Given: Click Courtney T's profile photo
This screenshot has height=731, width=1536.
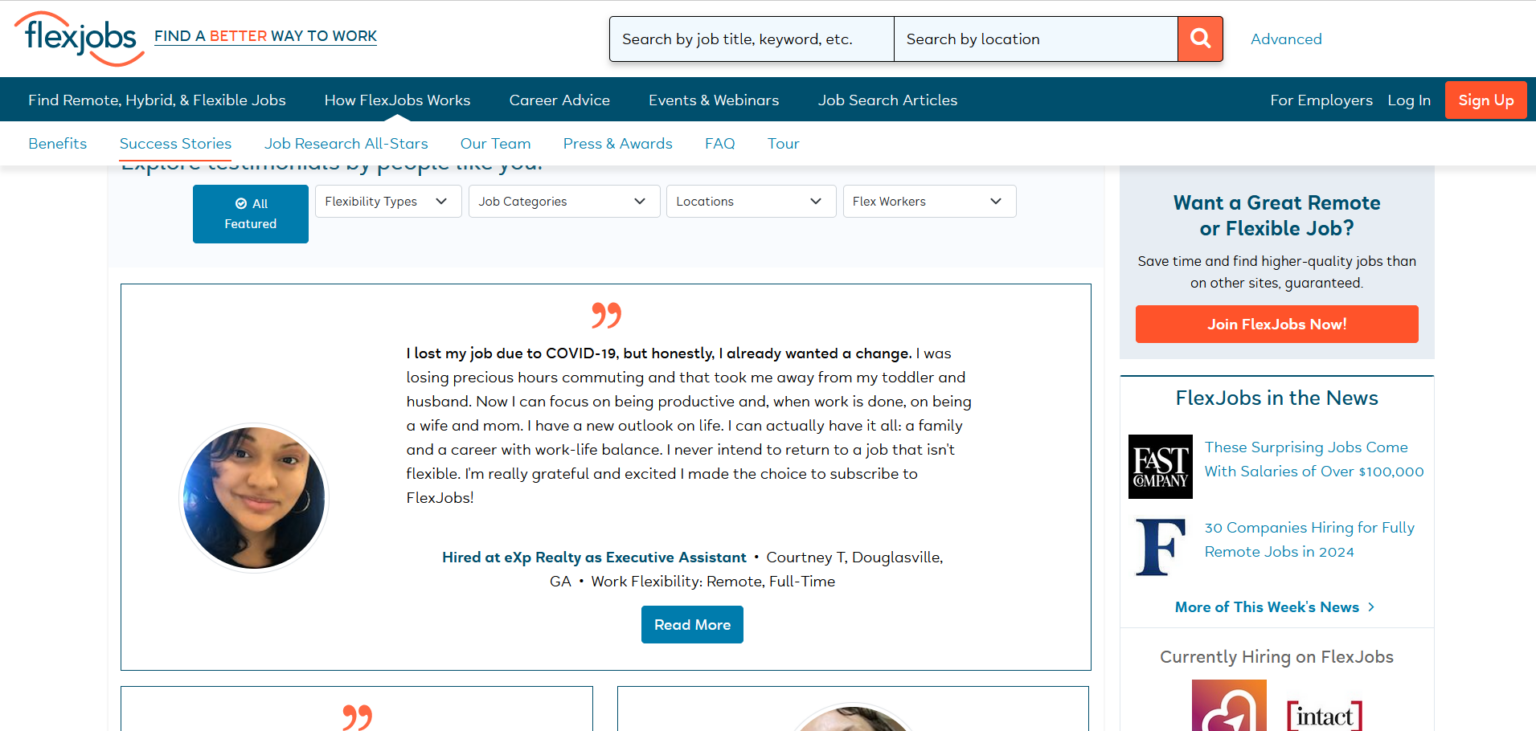Looking at the screenshot, I should pos(254,498).
